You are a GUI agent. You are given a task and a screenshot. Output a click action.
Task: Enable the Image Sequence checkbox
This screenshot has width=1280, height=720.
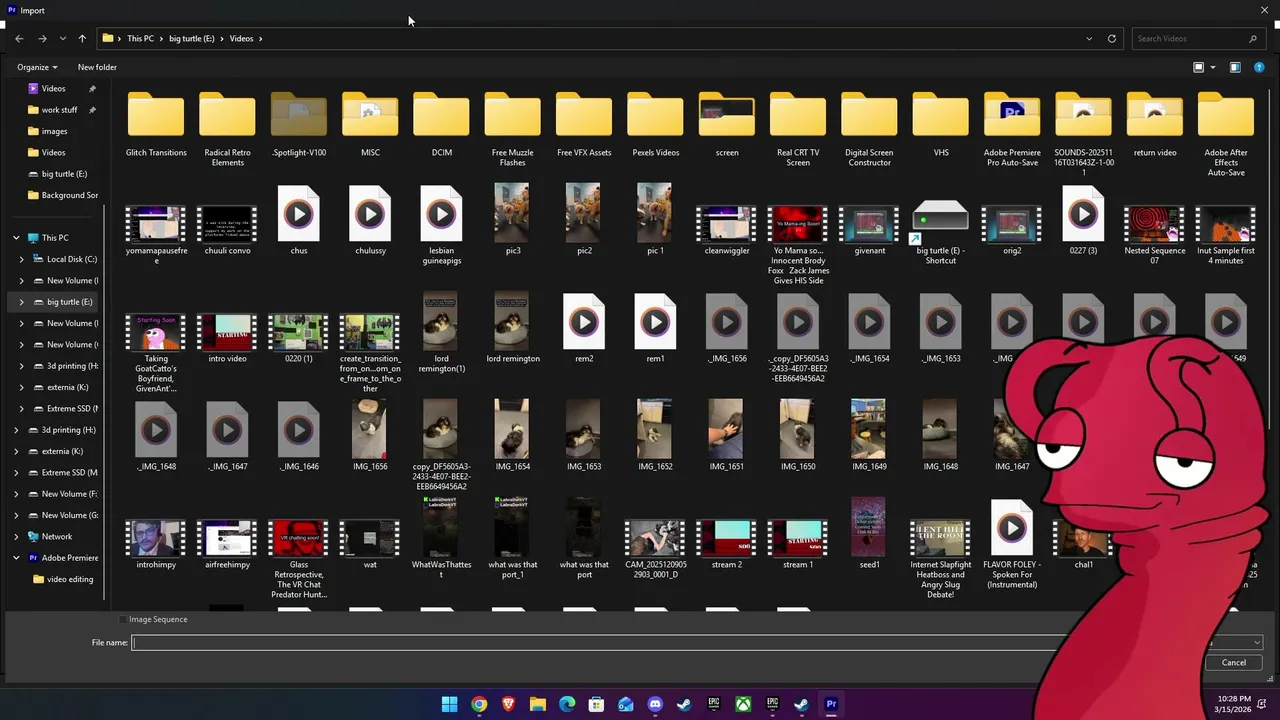pyautogui.click(x=123, y=619)
